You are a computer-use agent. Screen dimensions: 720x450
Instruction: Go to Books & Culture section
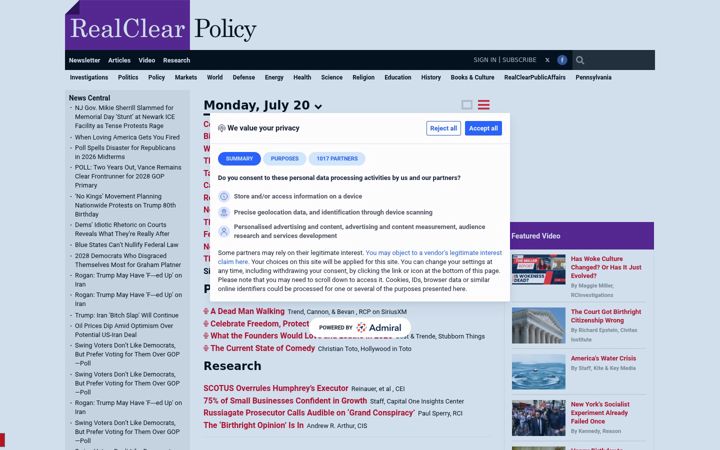(x=472, y=78)
